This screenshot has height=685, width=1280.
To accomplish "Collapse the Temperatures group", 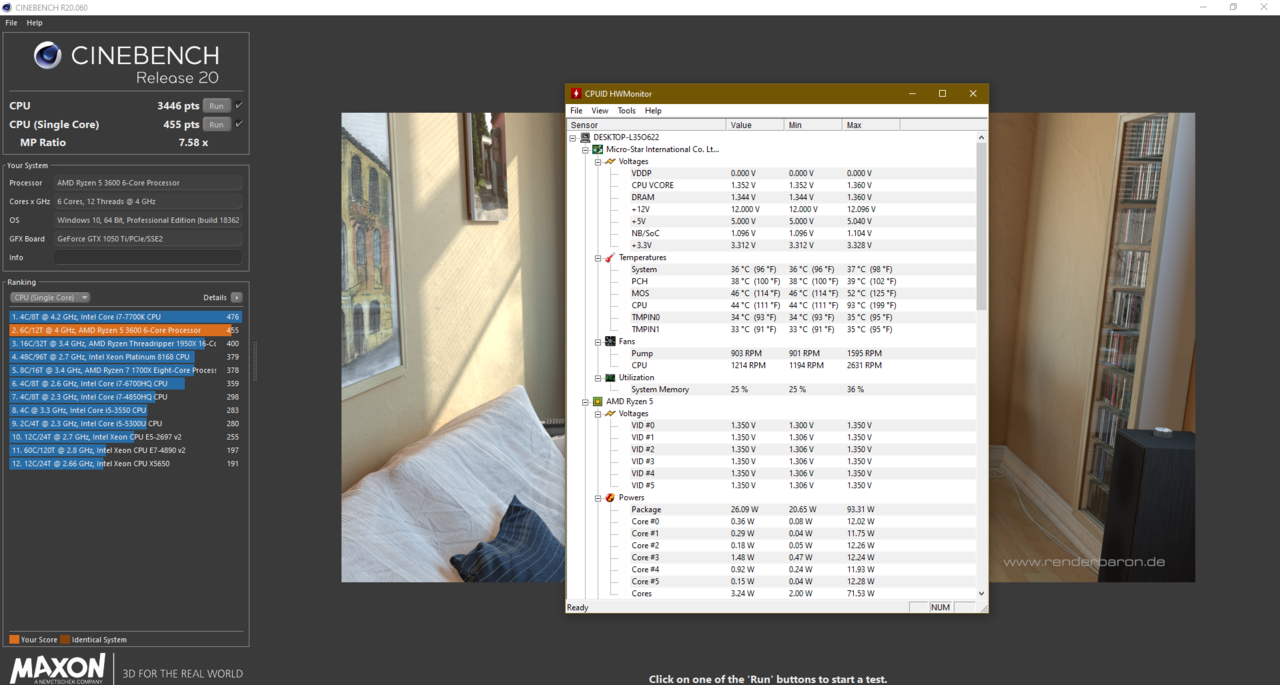I will click(x=598, y=257).
